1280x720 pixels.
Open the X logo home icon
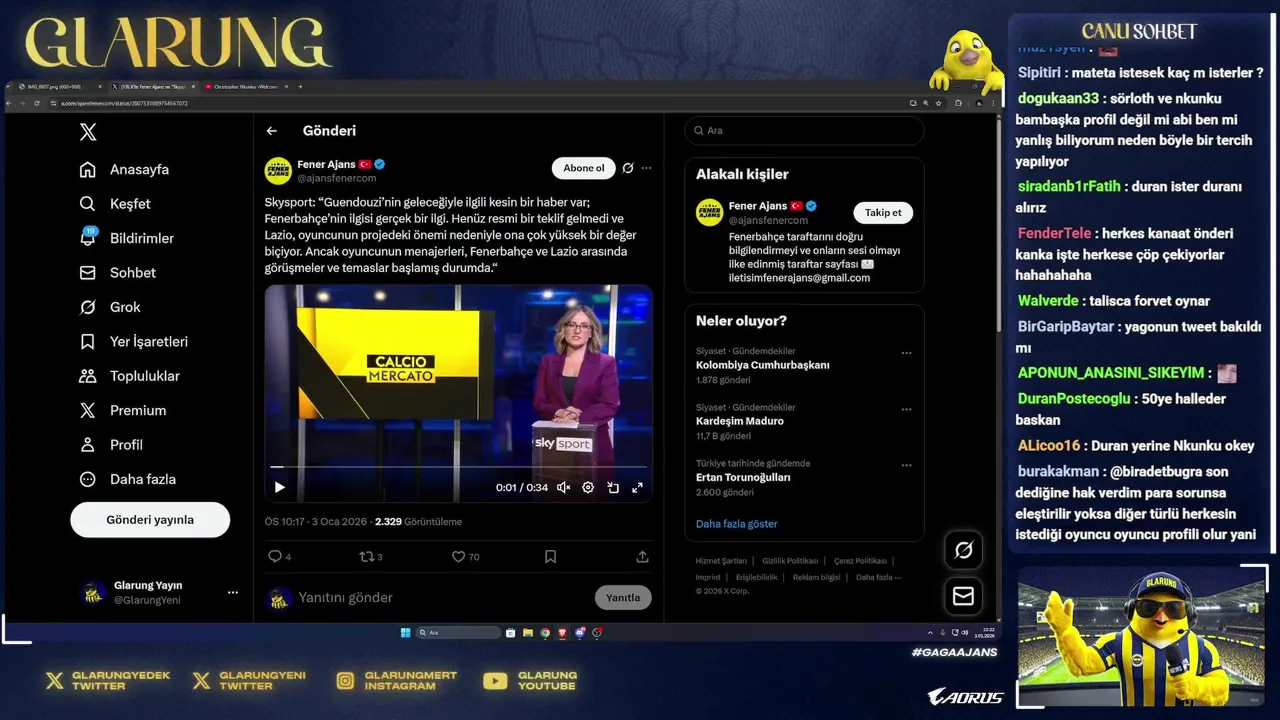click(x=88, y=131)
